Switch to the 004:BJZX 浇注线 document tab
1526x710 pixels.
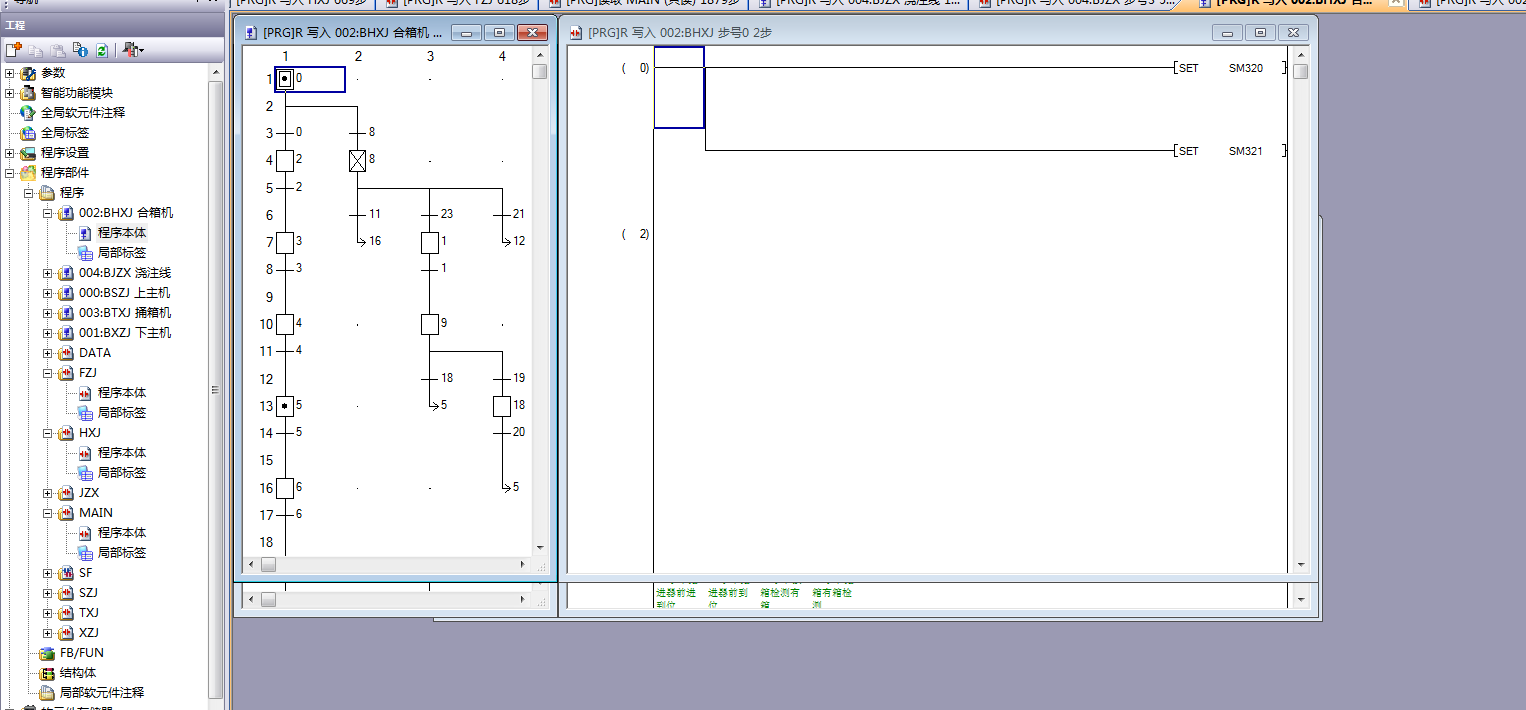point(860,2)
